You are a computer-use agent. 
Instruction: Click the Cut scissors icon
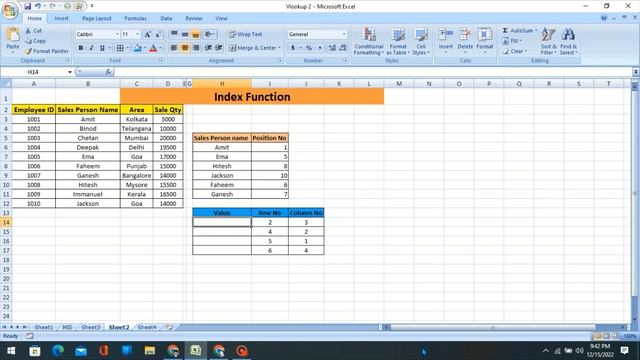(x=28, y=31)
